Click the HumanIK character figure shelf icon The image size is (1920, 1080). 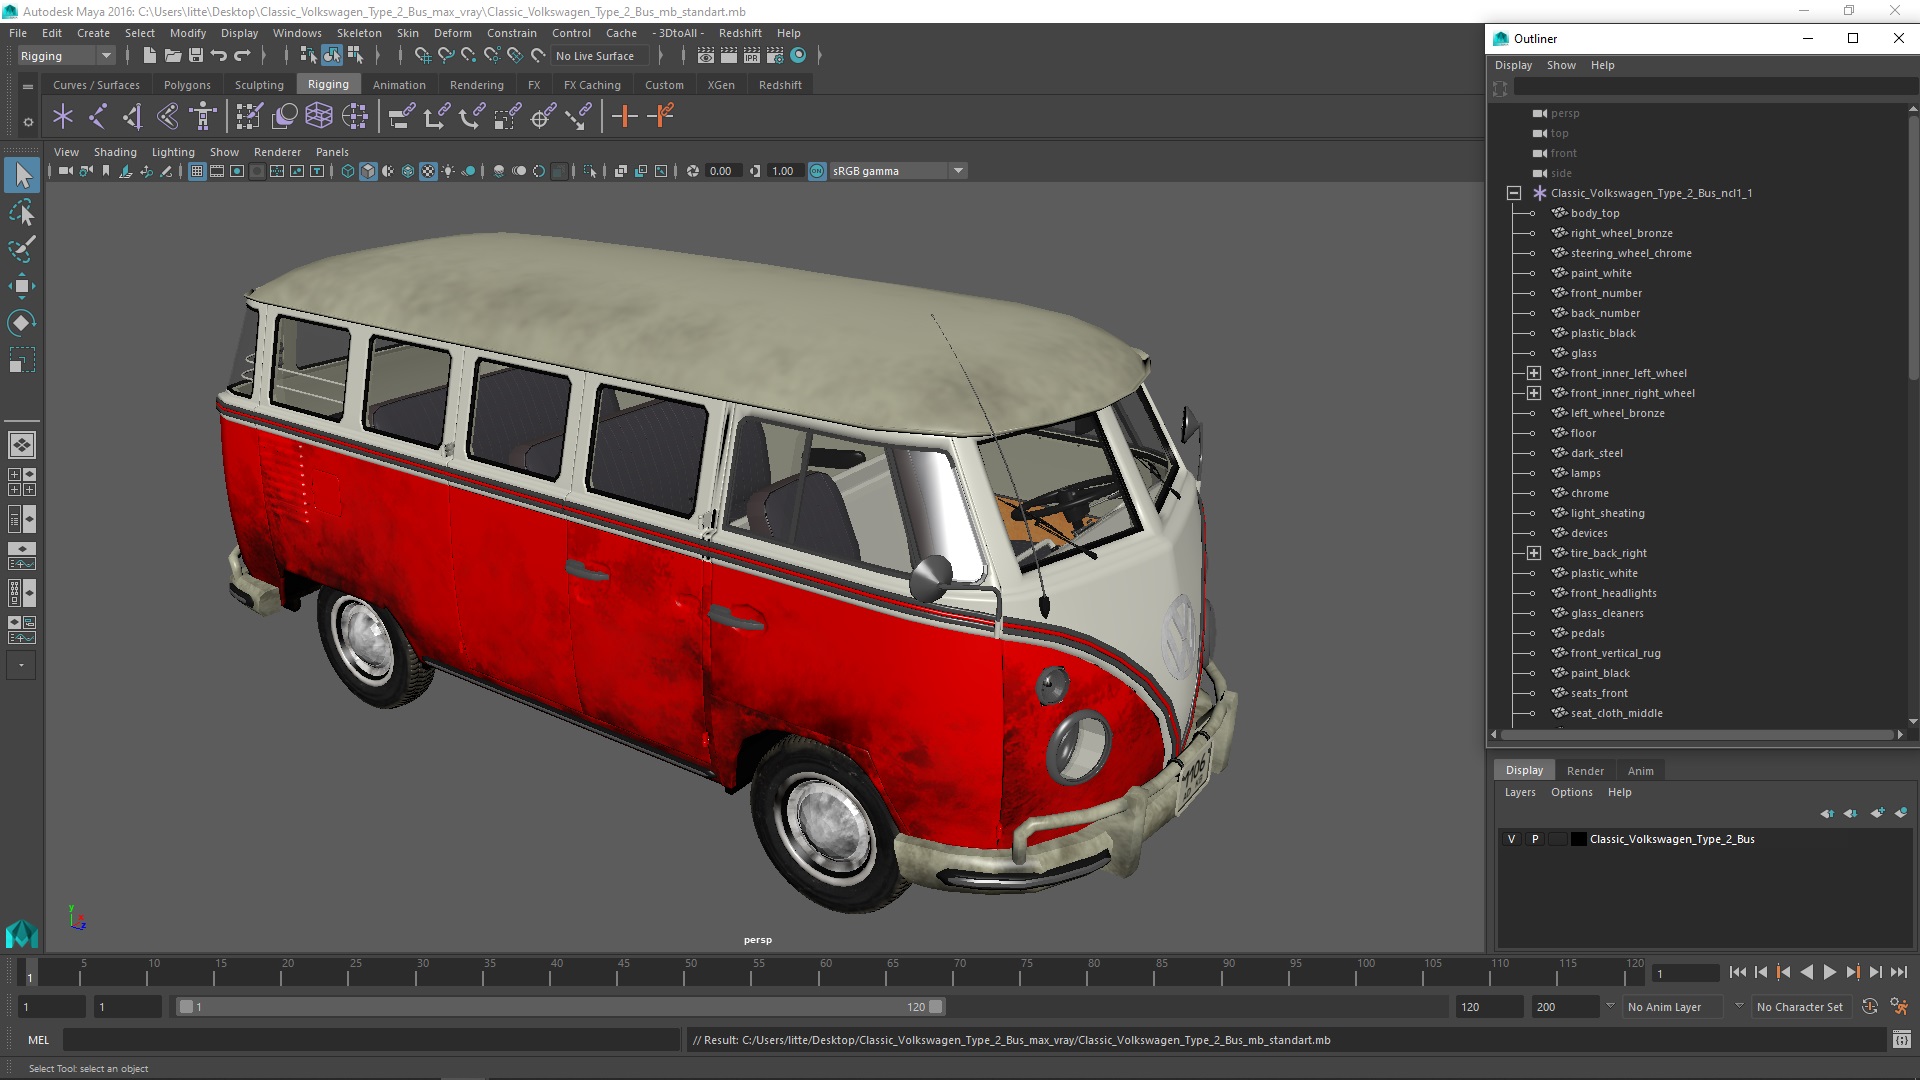coord(203,116)
